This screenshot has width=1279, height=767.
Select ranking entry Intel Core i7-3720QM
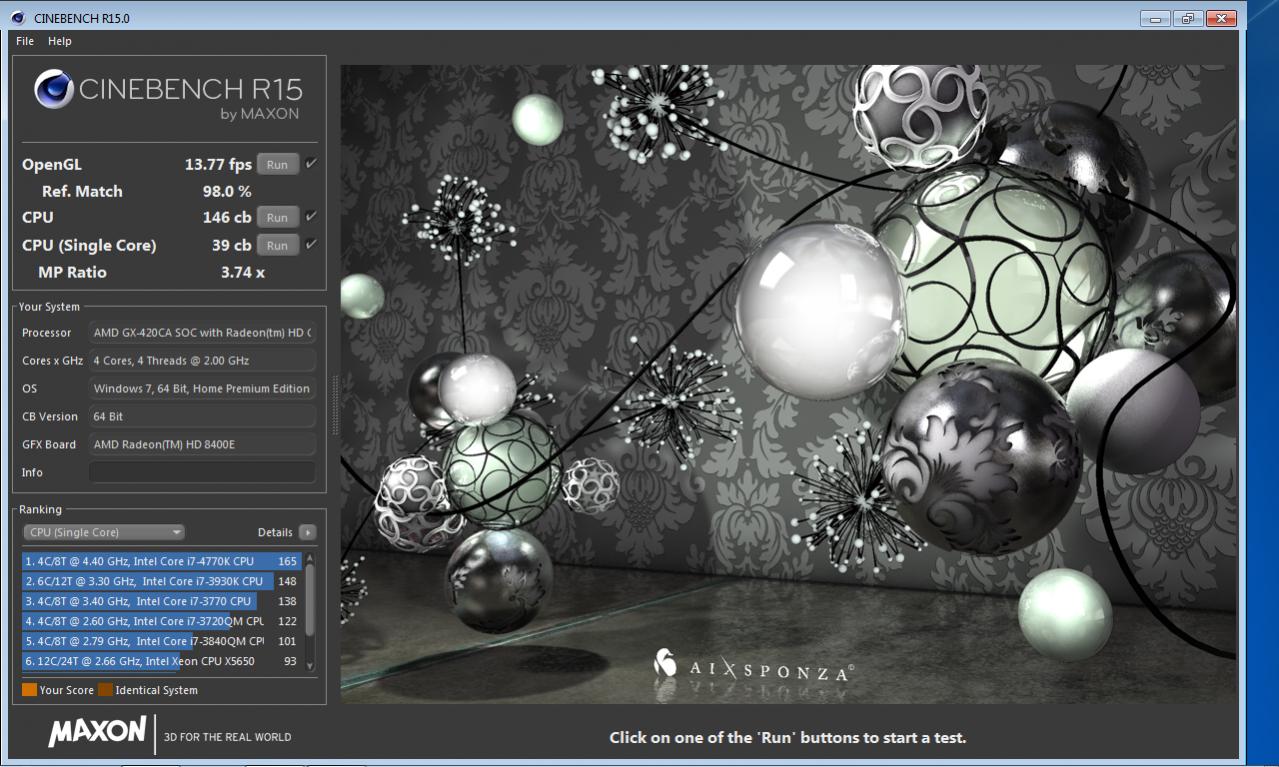pos(161,621)
